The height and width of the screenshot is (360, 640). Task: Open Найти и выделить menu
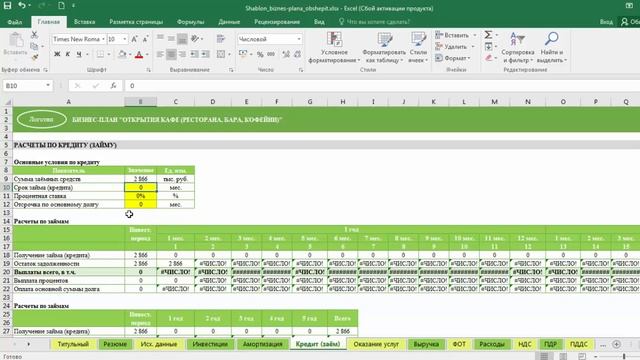coord(552,47)
